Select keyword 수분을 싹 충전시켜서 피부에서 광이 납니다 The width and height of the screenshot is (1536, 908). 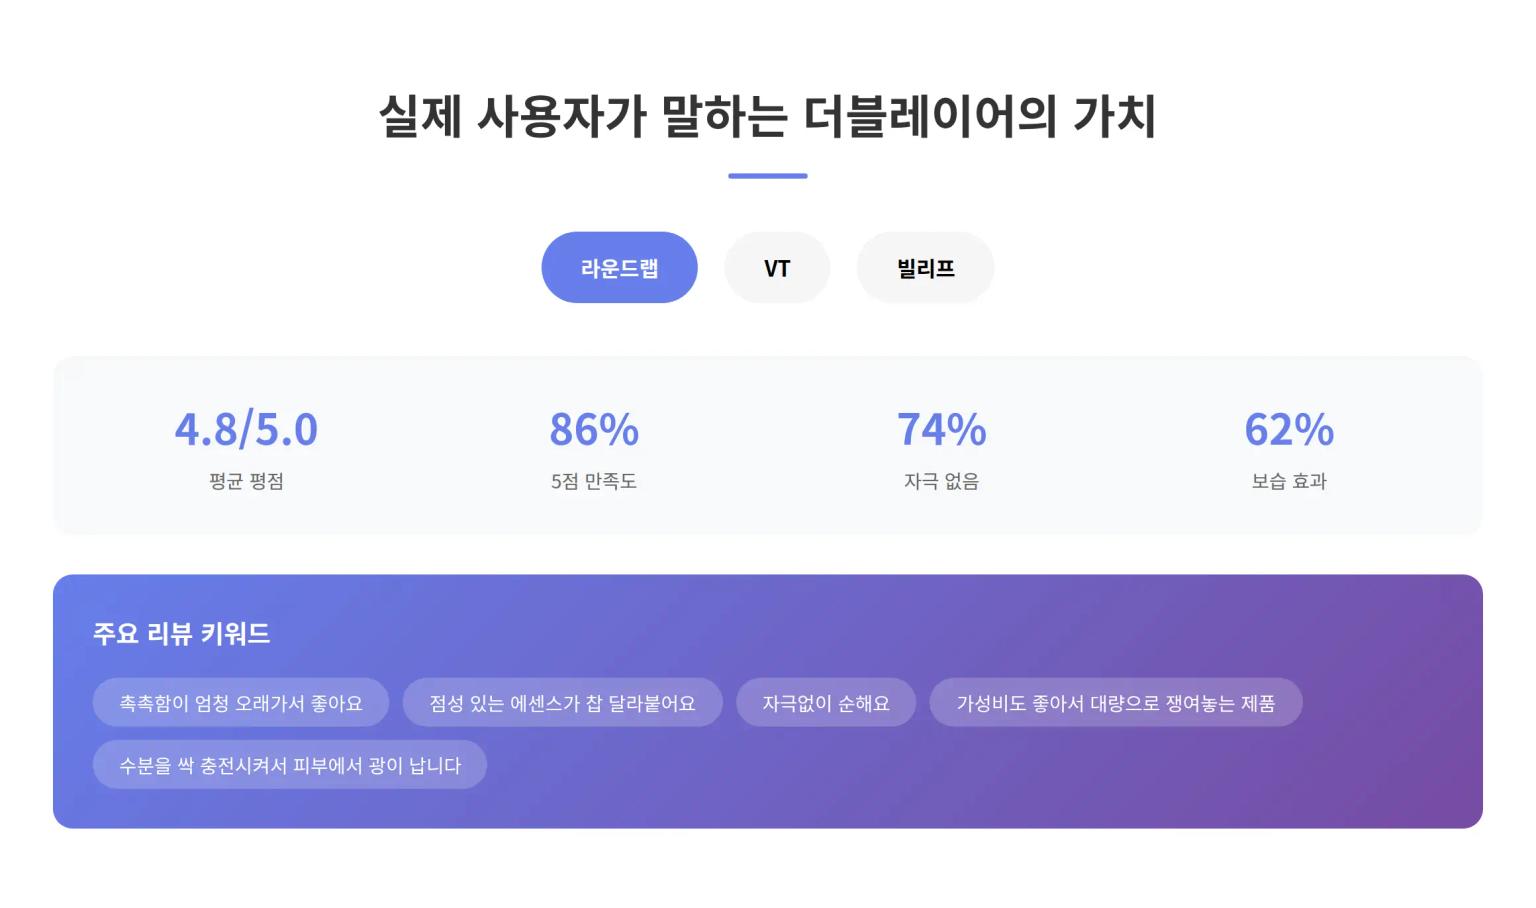coord(289,764)
